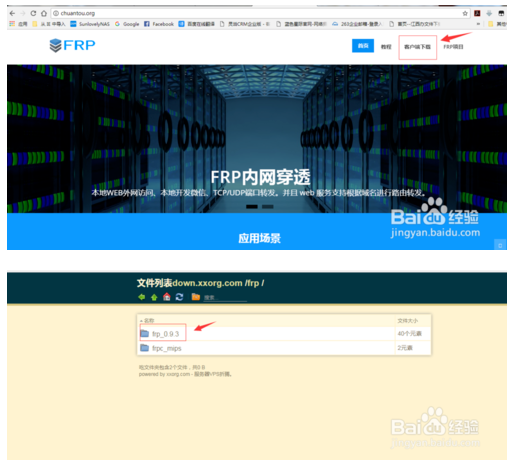This screenshot has width=515, height=463.
Task: Click the orange folder icon in file list toolbar
Action: (x=196, y=297)
